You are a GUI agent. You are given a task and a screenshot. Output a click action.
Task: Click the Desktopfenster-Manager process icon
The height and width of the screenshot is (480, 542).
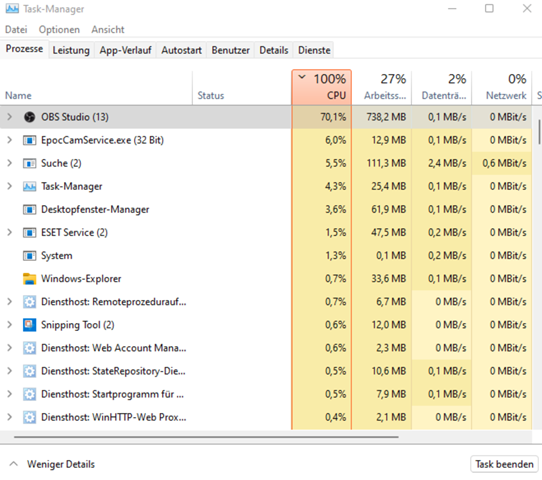pos(29,209)
